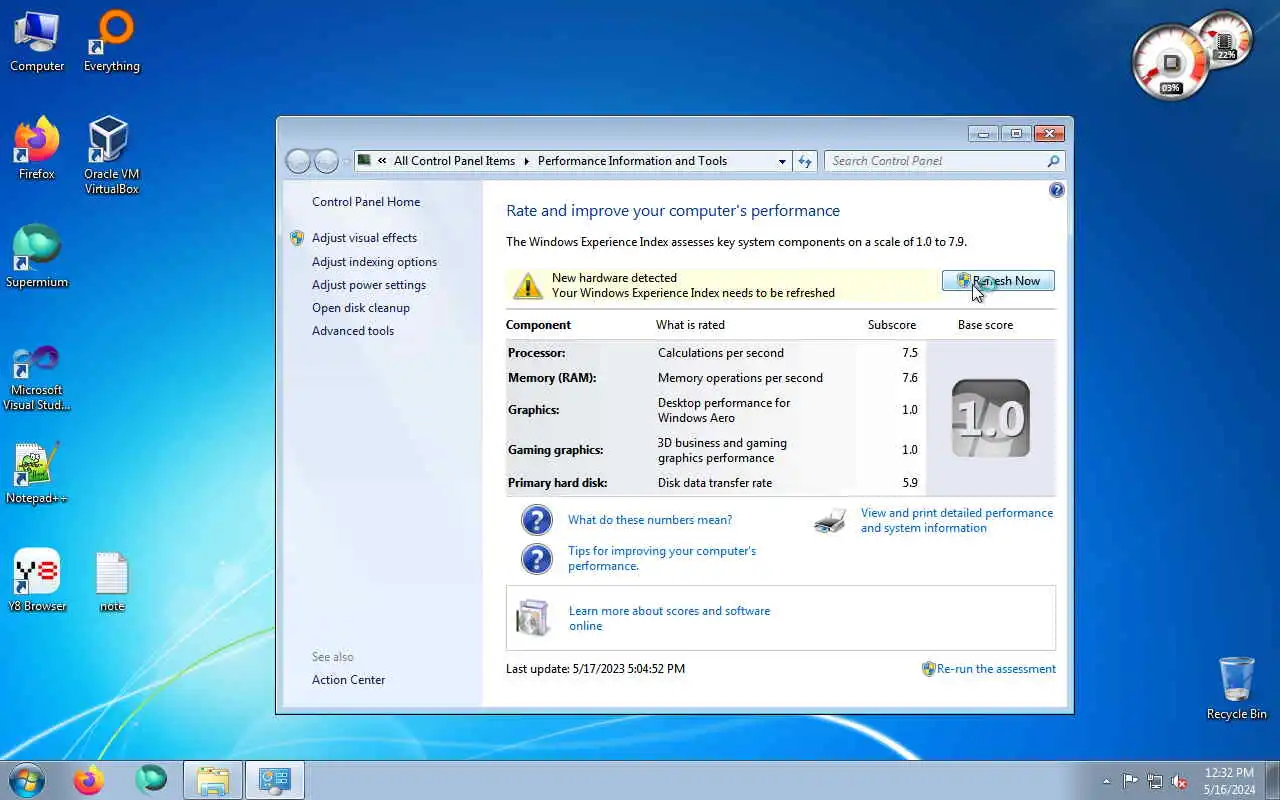Open Supermium from the taskbar
1280x800 pixels.
click(x=151, y=779)
